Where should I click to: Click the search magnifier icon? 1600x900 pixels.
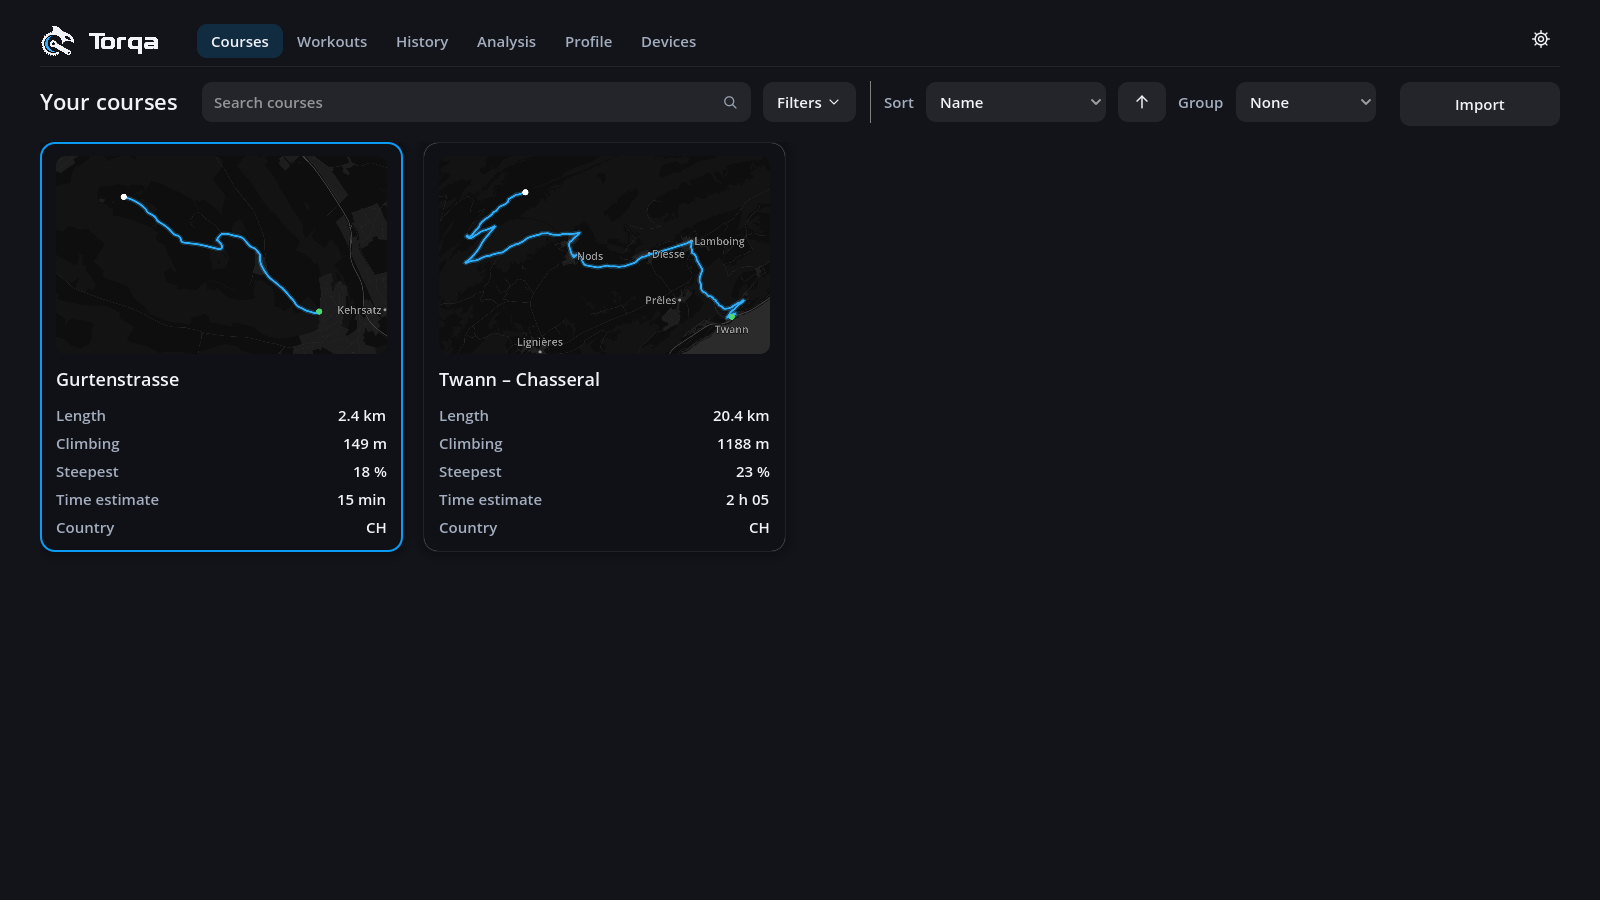[730, 102]
